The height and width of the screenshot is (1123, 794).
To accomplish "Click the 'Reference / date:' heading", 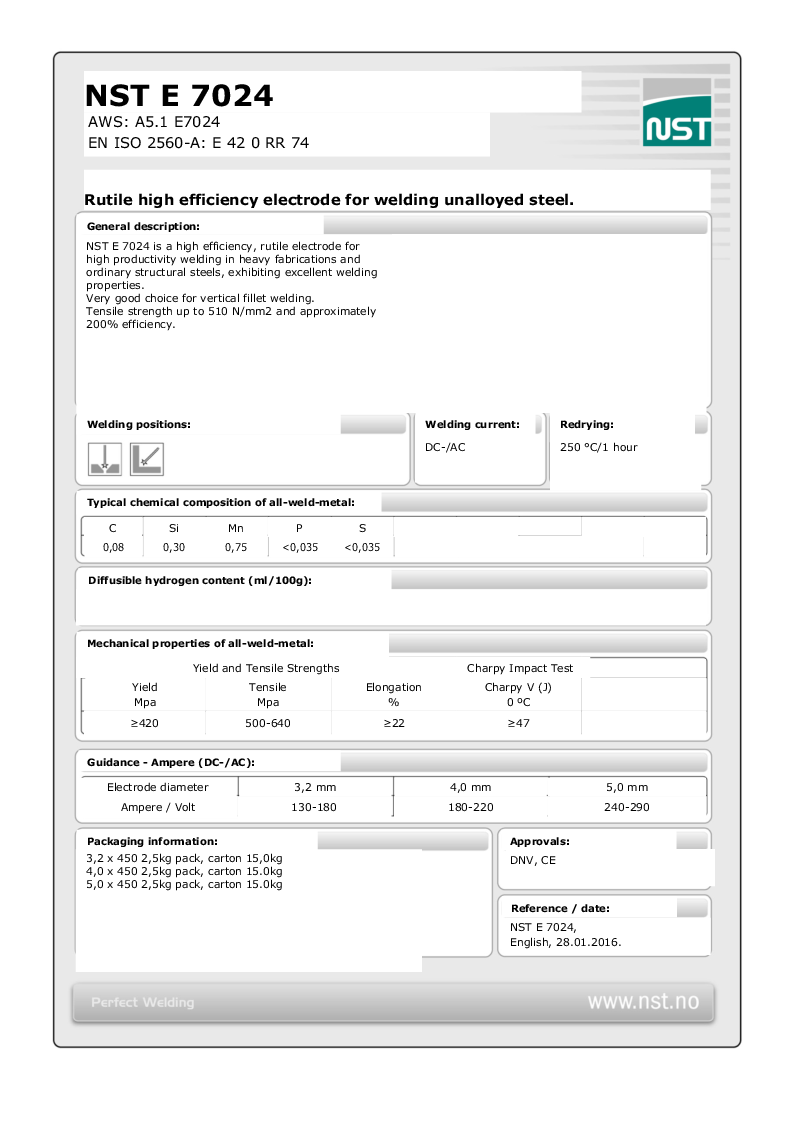I will click(x=561, y=909).
